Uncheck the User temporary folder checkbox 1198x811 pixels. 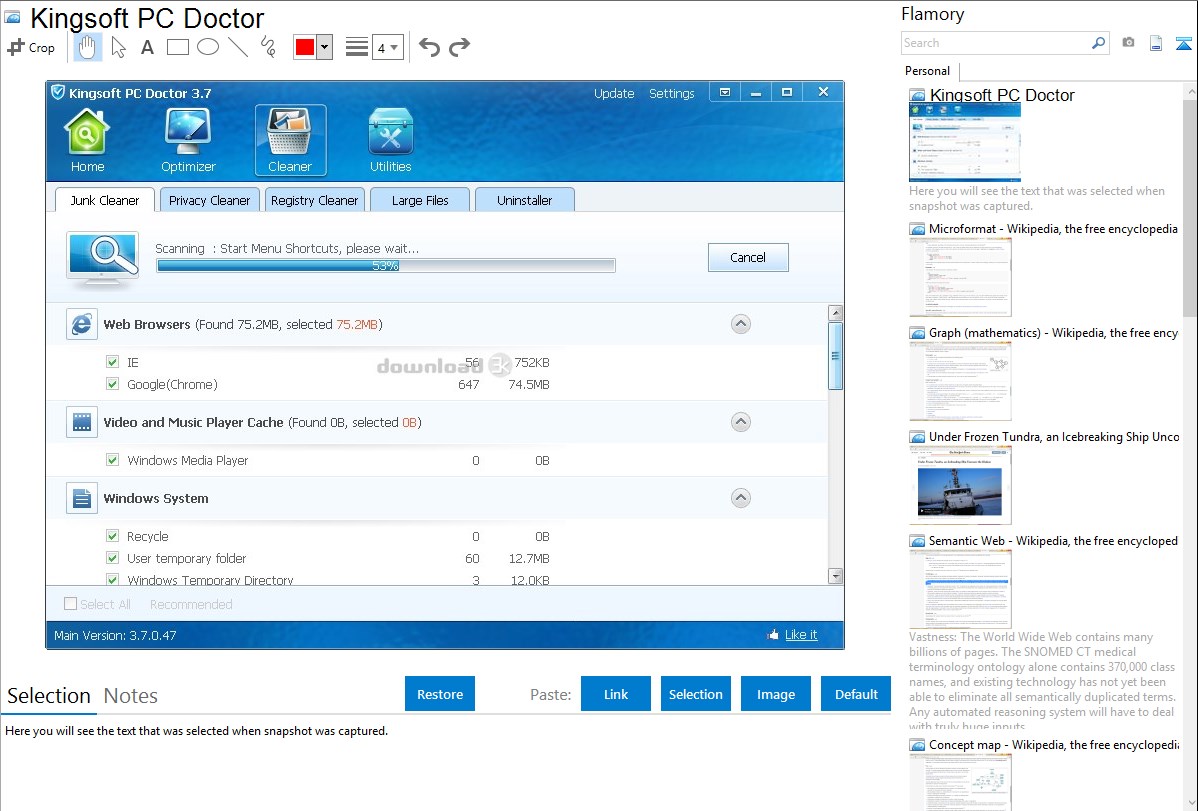[x=113, y=558]
